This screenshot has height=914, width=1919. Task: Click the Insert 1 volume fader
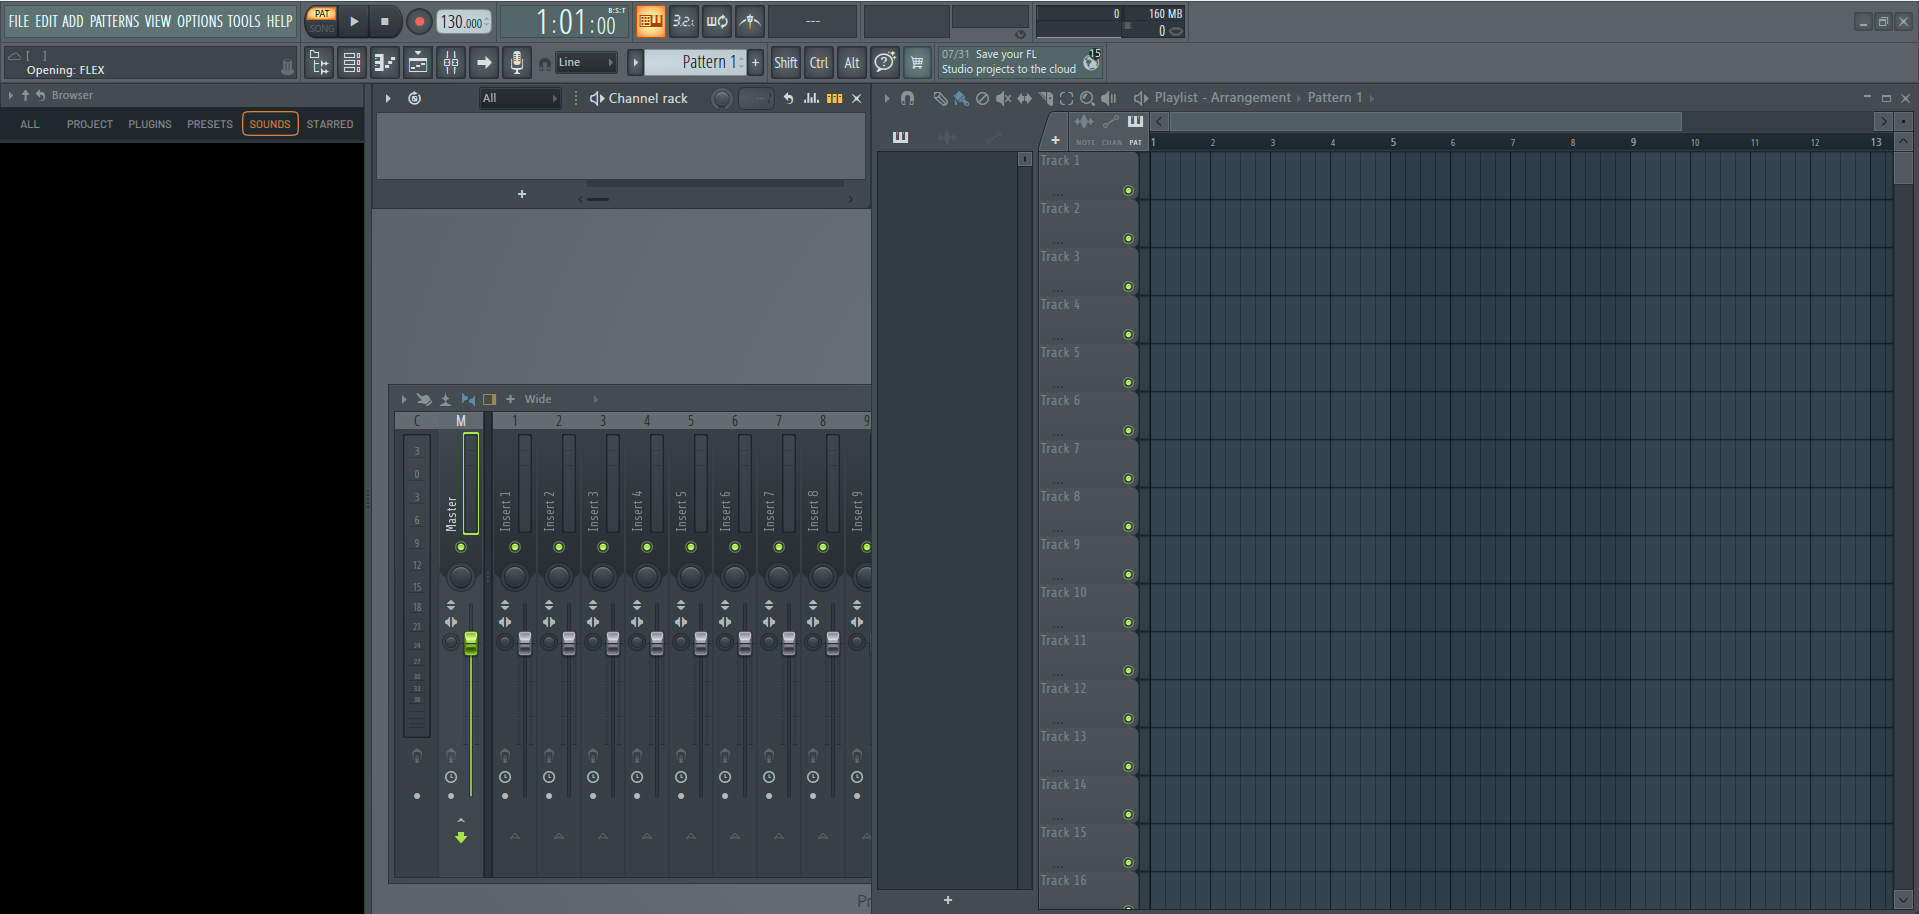pos(525,643)
